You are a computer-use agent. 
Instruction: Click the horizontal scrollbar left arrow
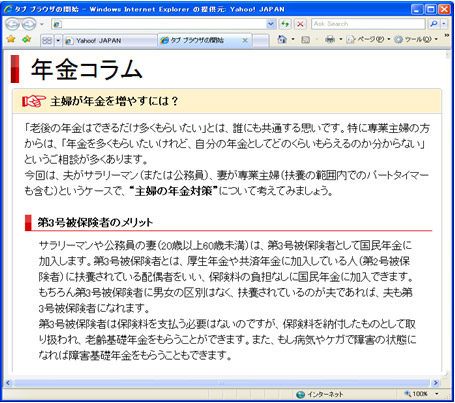point(8,383)
